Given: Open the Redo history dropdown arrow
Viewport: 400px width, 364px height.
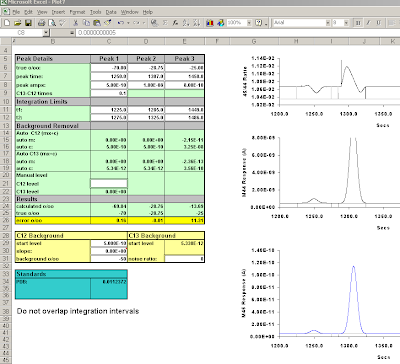Looking at the screenshot, I should point(144,23).
